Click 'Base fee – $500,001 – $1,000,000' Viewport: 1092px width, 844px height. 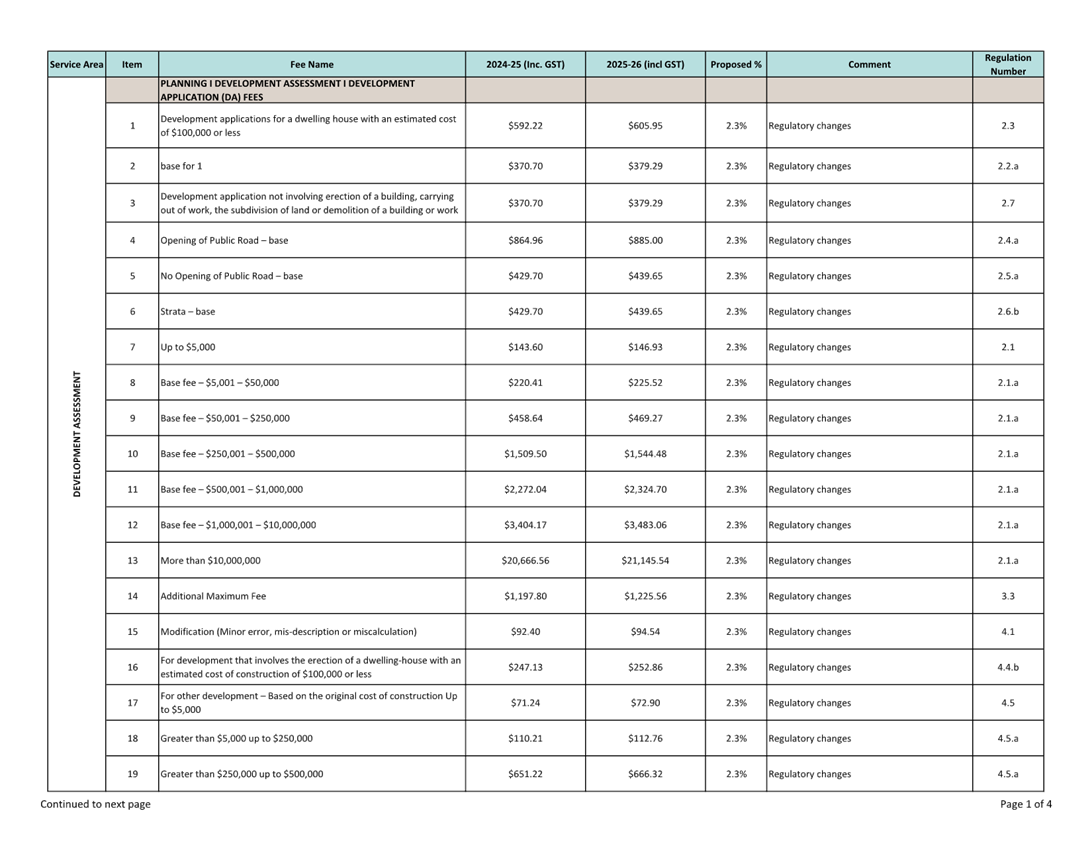coord(231,489)
